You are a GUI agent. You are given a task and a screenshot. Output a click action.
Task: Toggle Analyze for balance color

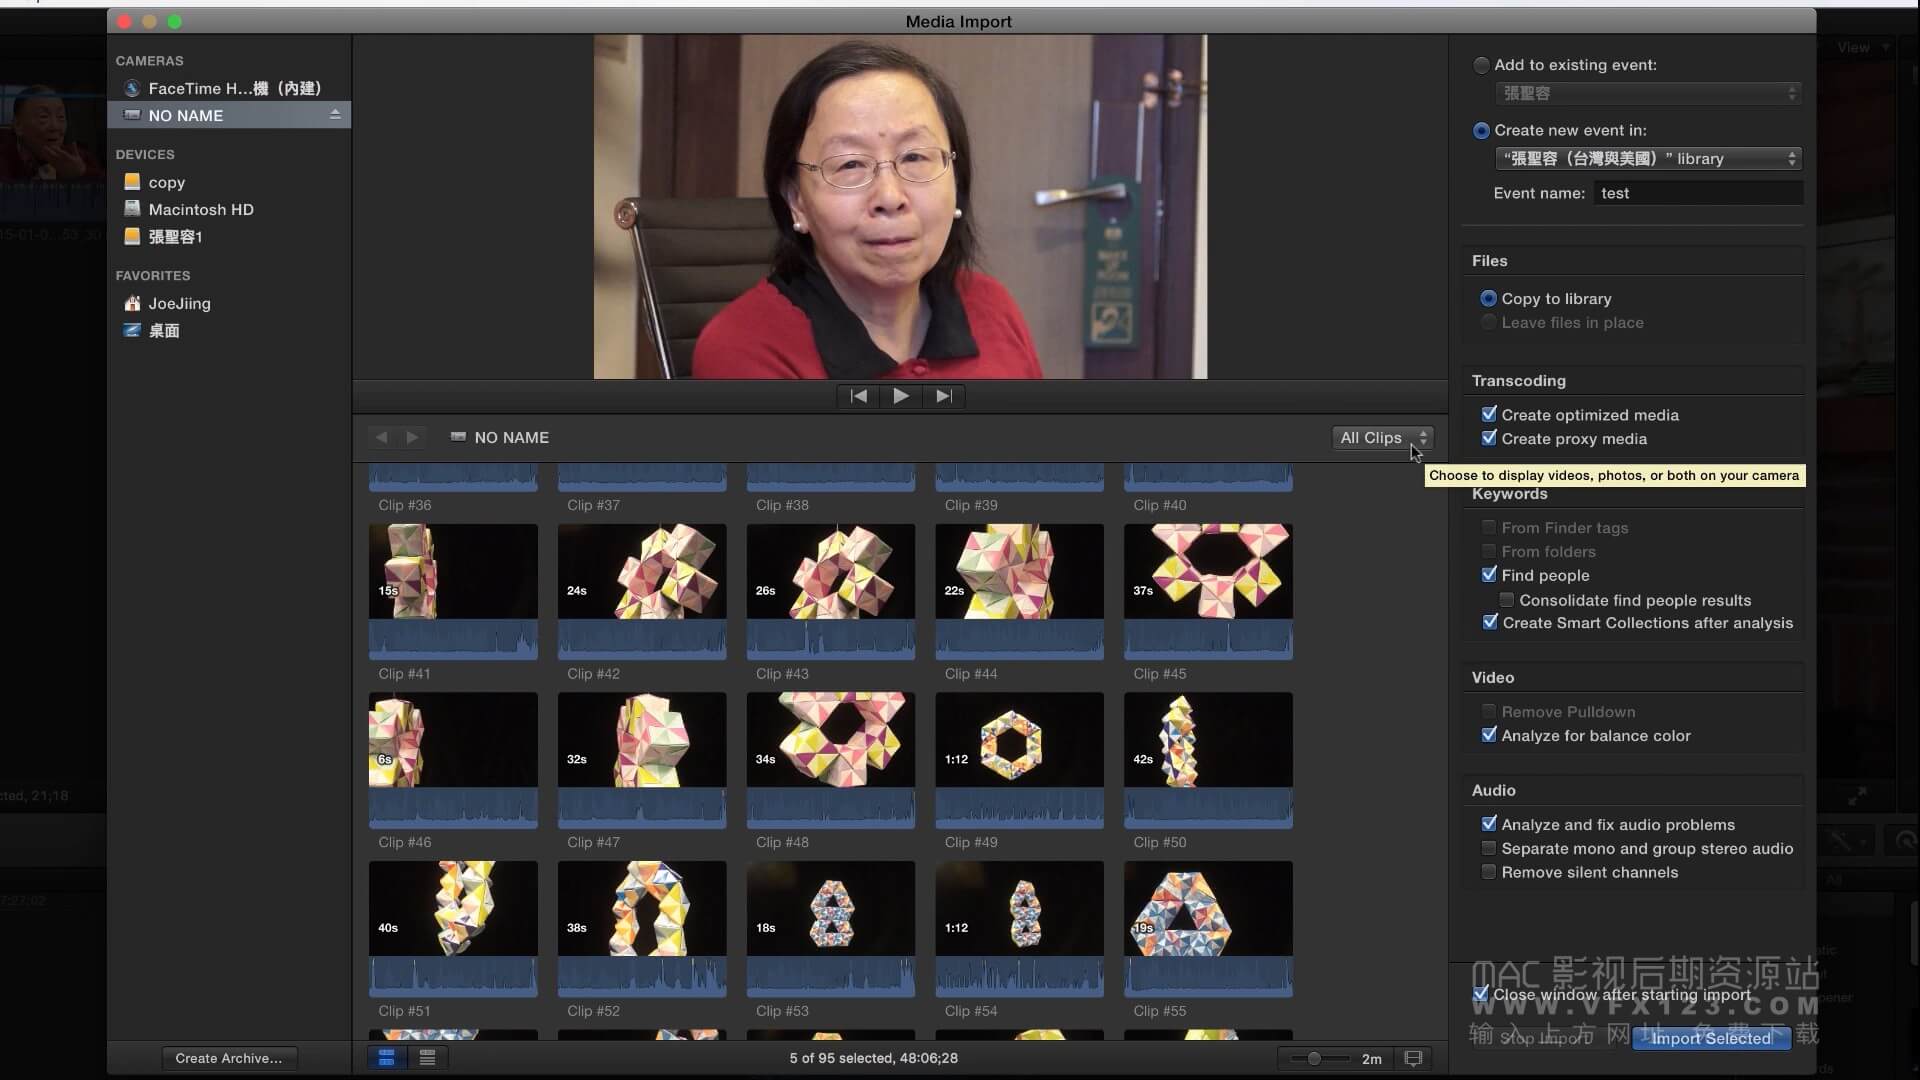[x=1489, y=735]
